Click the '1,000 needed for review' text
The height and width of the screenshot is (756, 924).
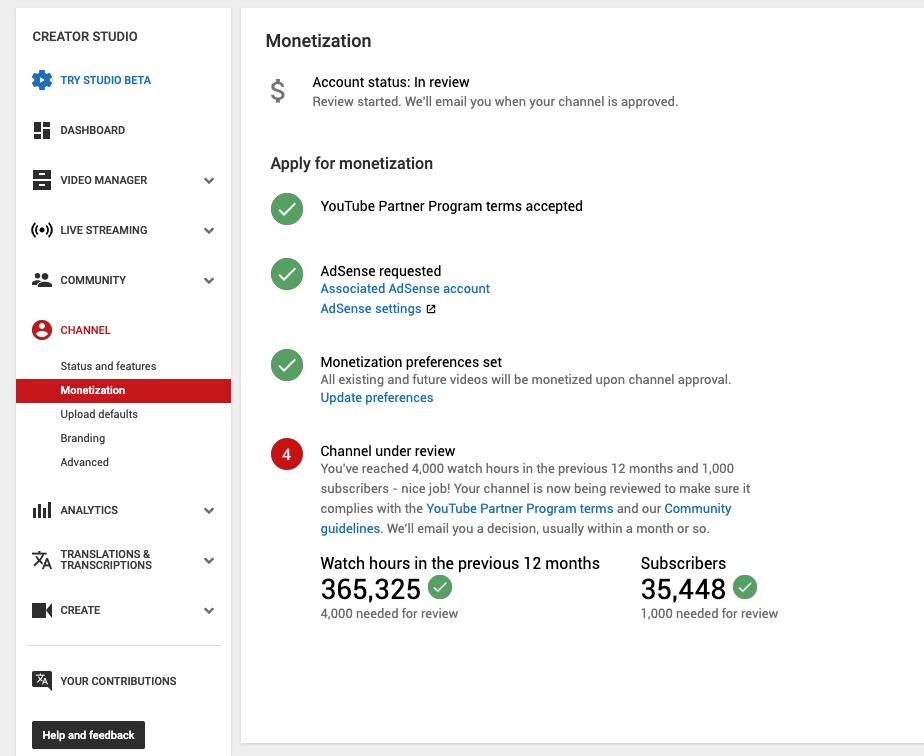(x=710, y=614)
